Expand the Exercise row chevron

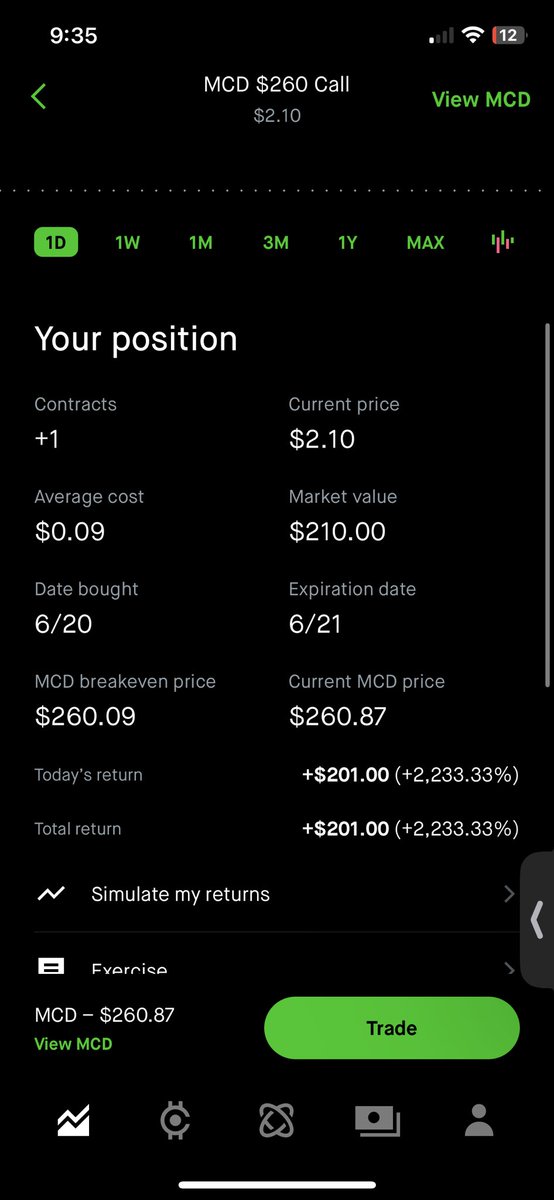[510, 968]
